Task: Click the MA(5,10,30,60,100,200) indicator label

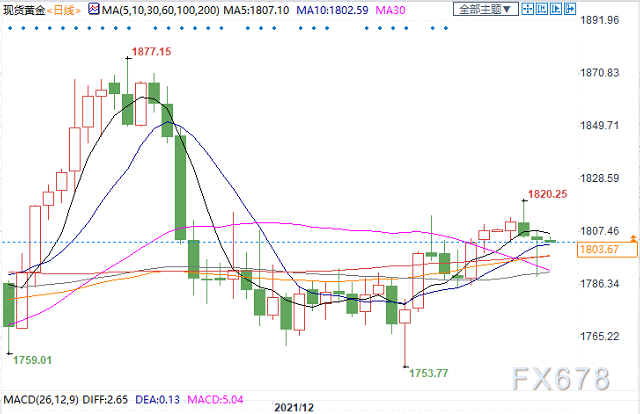Action: 160,10
